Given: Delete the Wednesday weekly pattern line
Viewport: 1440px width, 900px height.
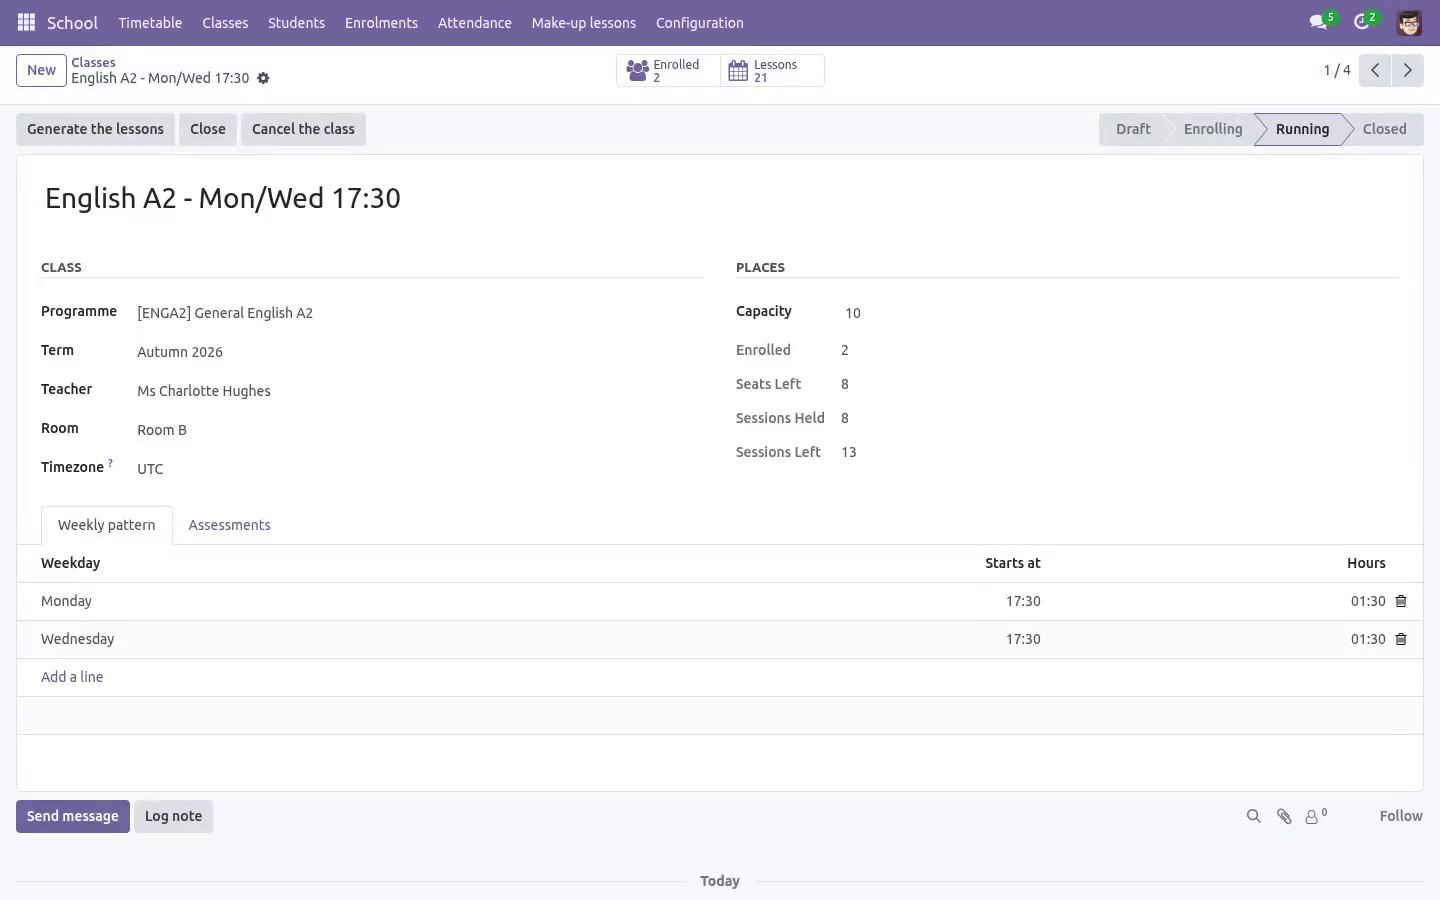Looking at the screenshot, I should point(1401,639).
